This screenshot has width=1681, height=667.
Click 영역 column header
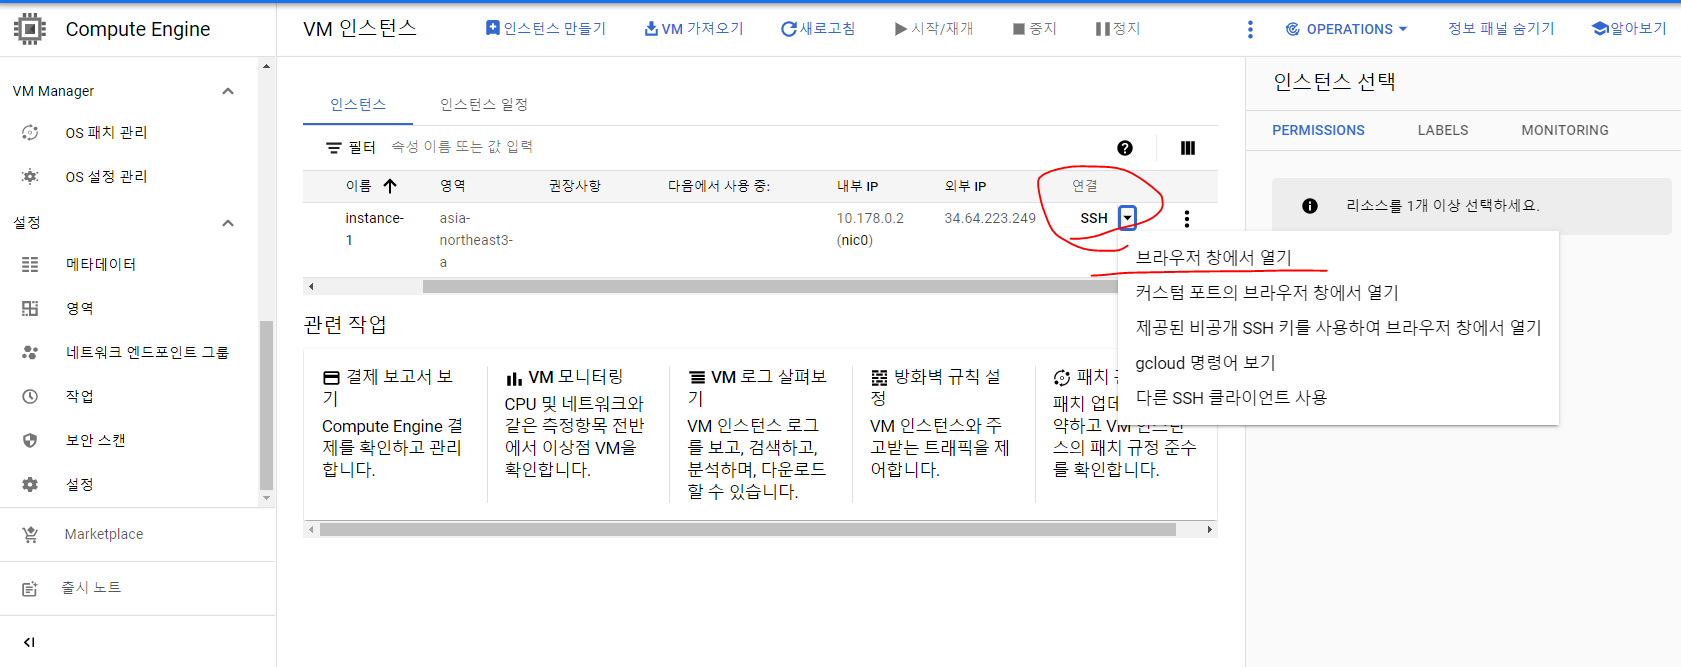tap(452, 186)
